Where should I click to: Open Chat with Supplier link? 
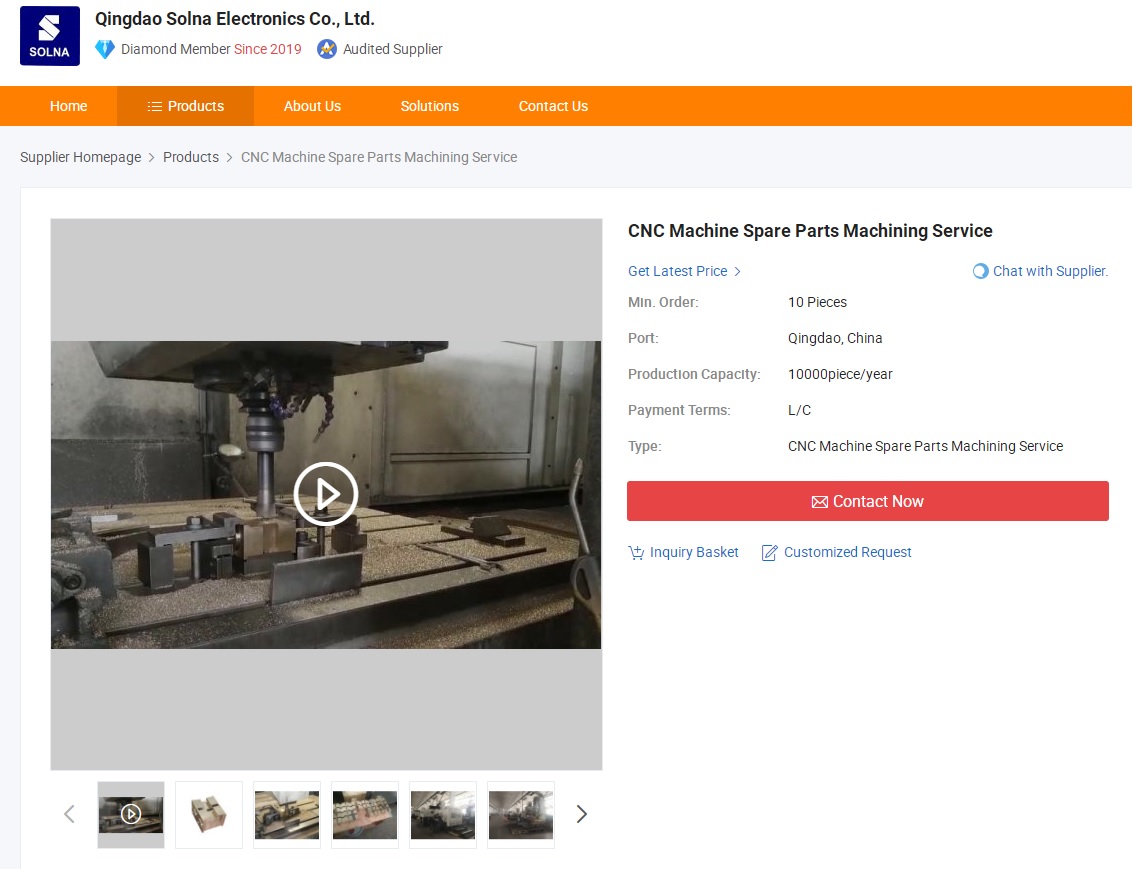coord(1050,272)
